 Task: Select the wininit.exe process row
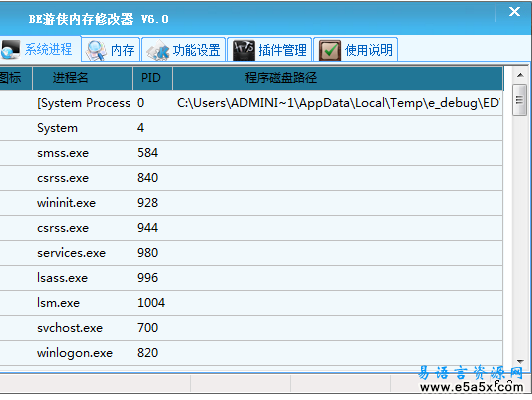pos(251,203)
